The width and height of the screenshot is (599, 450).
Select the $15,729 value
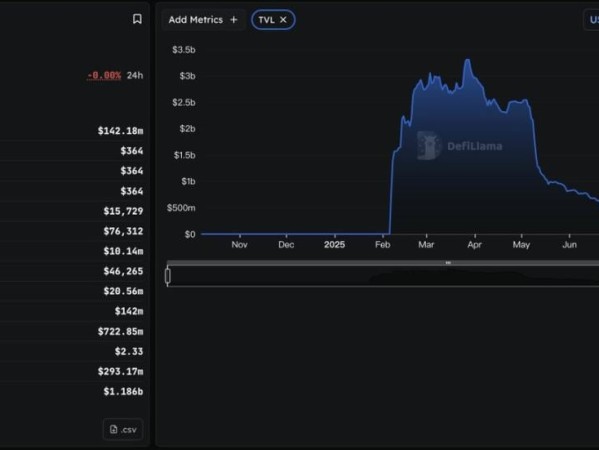coord(123,211)
